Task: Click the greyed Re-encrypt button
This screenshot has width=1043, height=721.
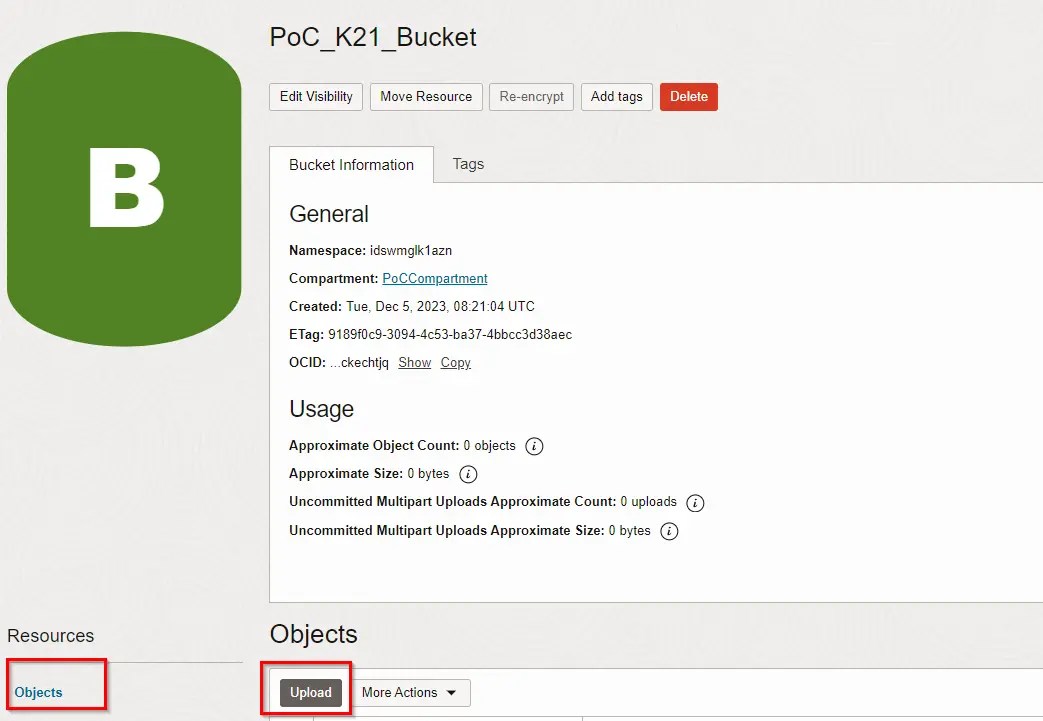Action: (531, 96)
